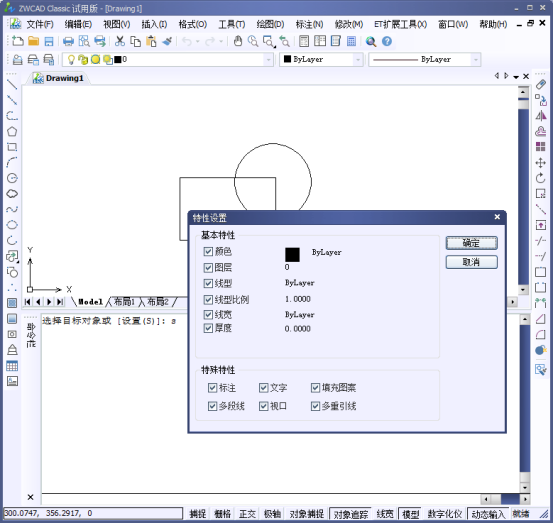Select the Polygon tool
Screen dimensions: 554x524
pos(12,131)
